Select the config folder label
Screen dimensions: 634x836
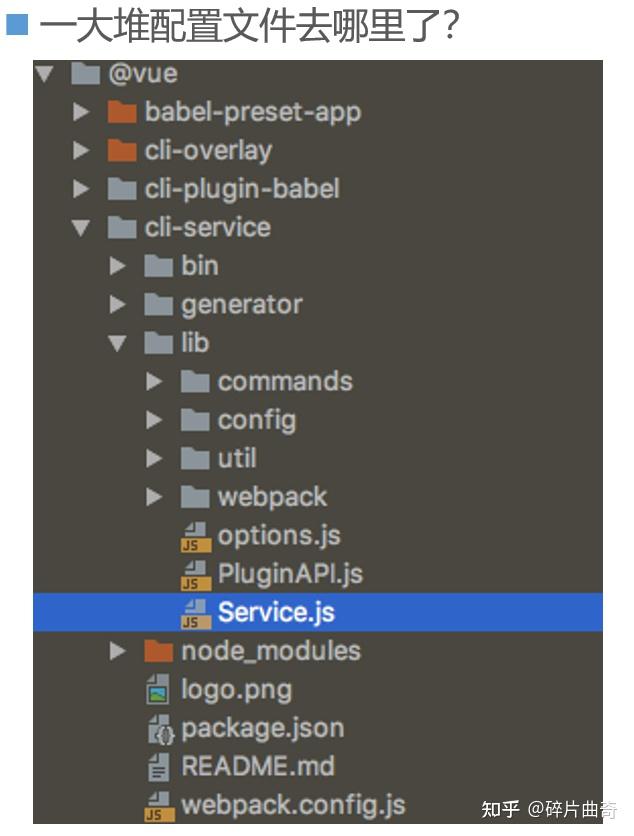tap(256, 421)
